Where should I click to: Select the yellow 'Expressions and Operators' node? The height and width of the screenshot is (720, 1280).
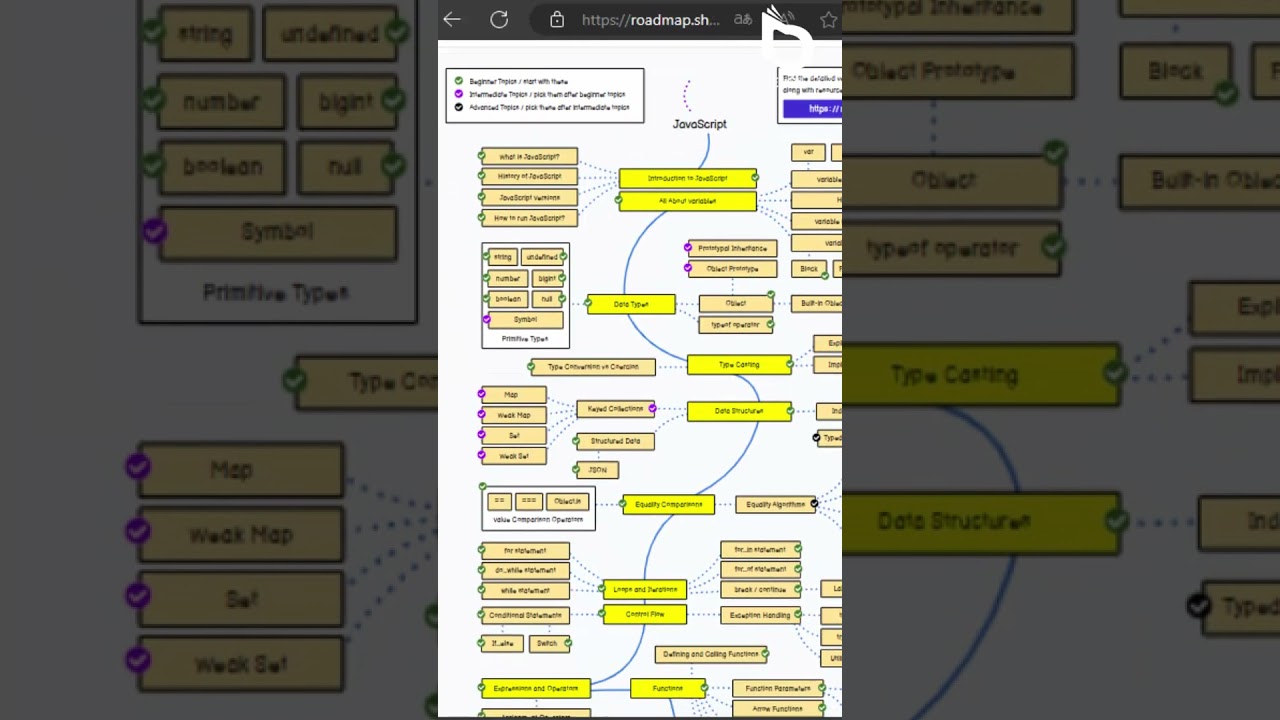pos(535,688)
